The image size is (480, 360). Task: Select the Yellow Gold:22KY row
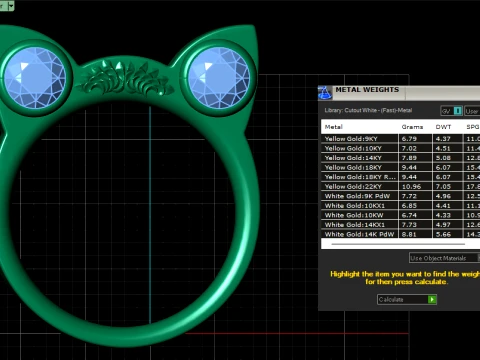point(400,187)
